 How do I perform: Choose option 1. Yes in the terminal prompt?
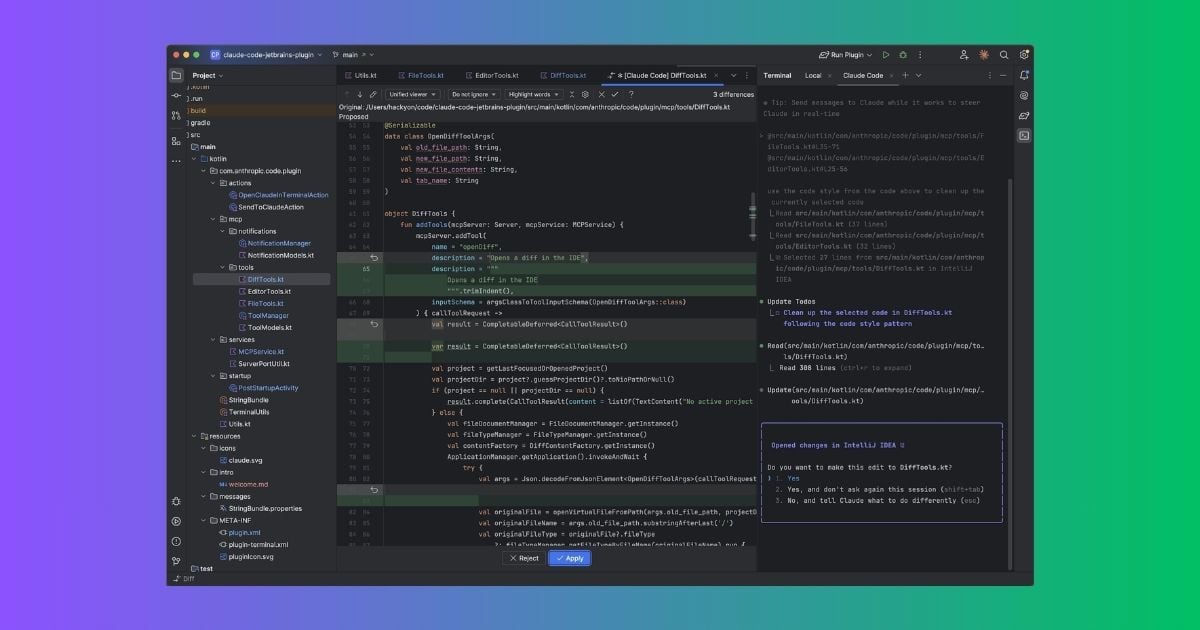click(786, 478)
